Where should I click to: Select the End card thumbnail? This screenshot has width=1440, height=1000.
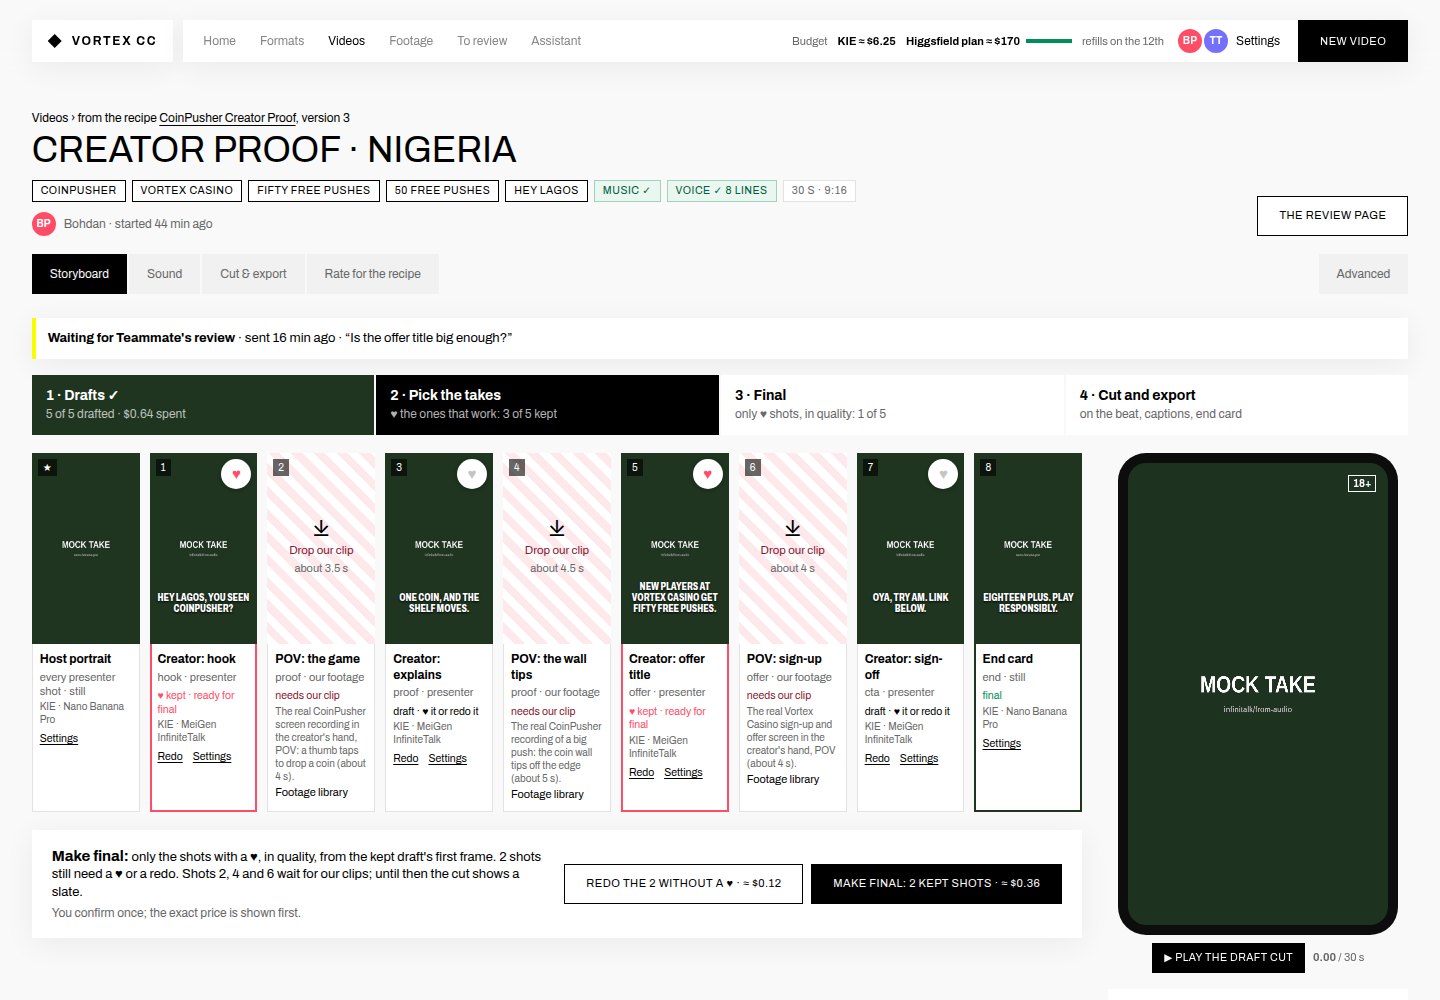coord(1028,548)
